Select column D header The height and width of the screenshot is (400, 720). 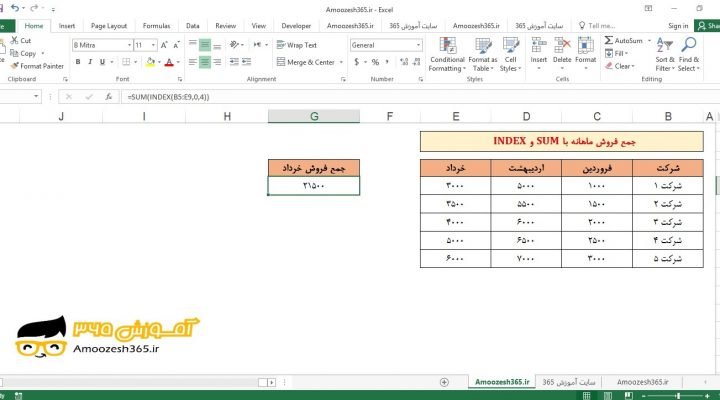pos(526,116)
